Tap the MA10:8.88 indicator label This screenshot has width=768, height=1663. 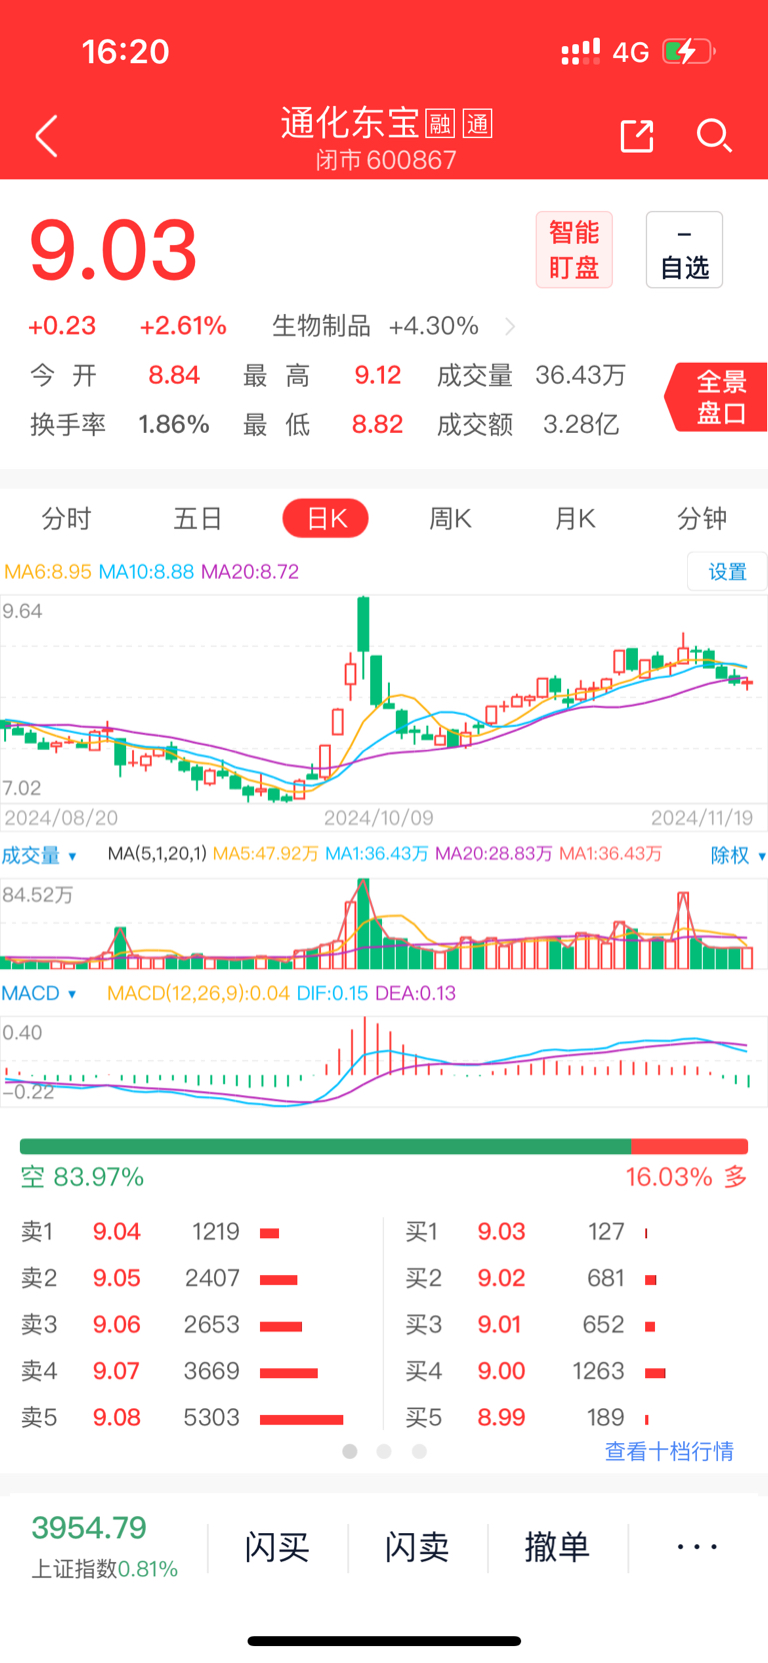pos(146,572)
